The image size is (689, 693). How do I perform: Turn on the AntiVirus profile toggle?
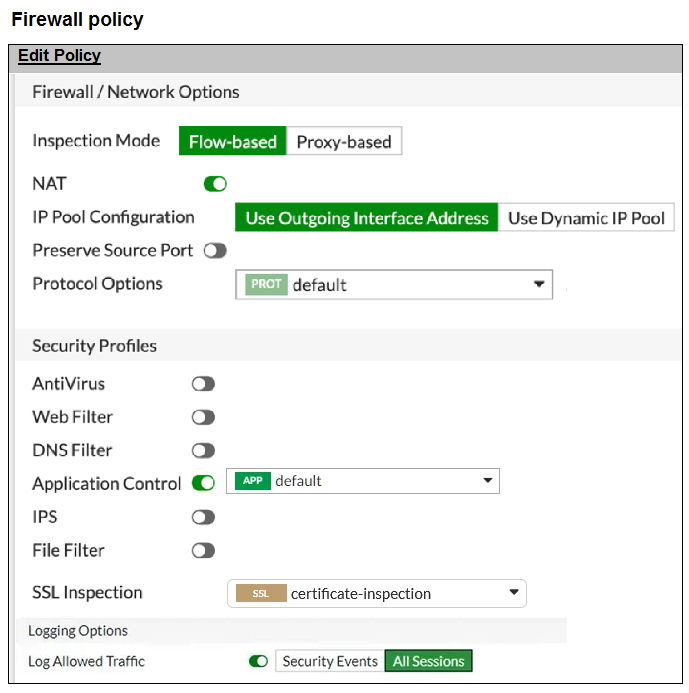click(x=204, y=384)
